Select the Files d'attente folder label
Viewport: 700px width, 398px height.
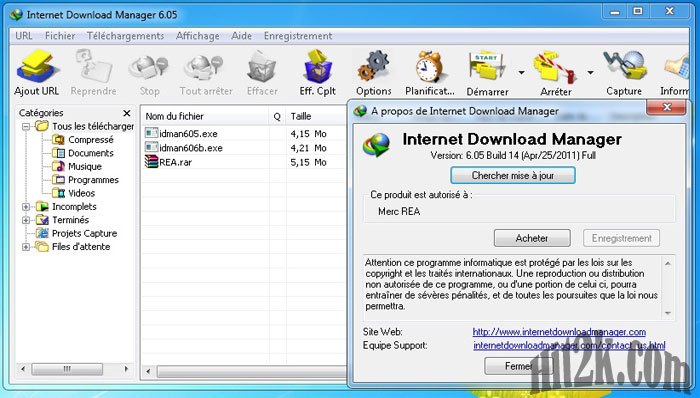coord(81,247)
